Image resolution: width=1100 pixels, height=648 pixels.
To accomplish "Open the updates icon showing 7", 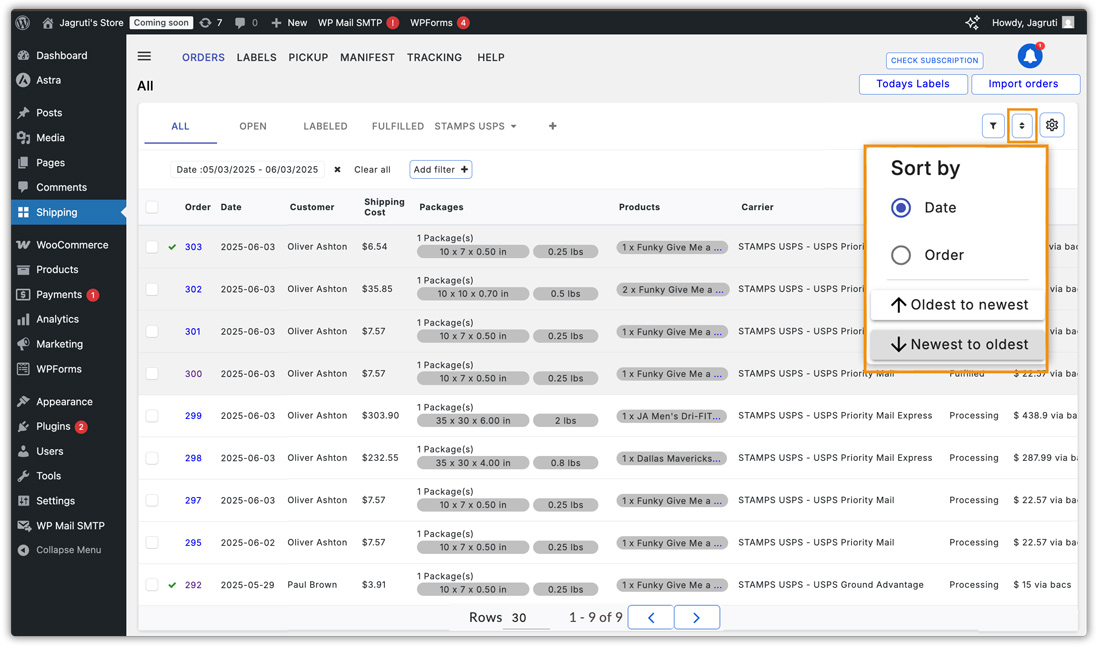I will point(210,22).
